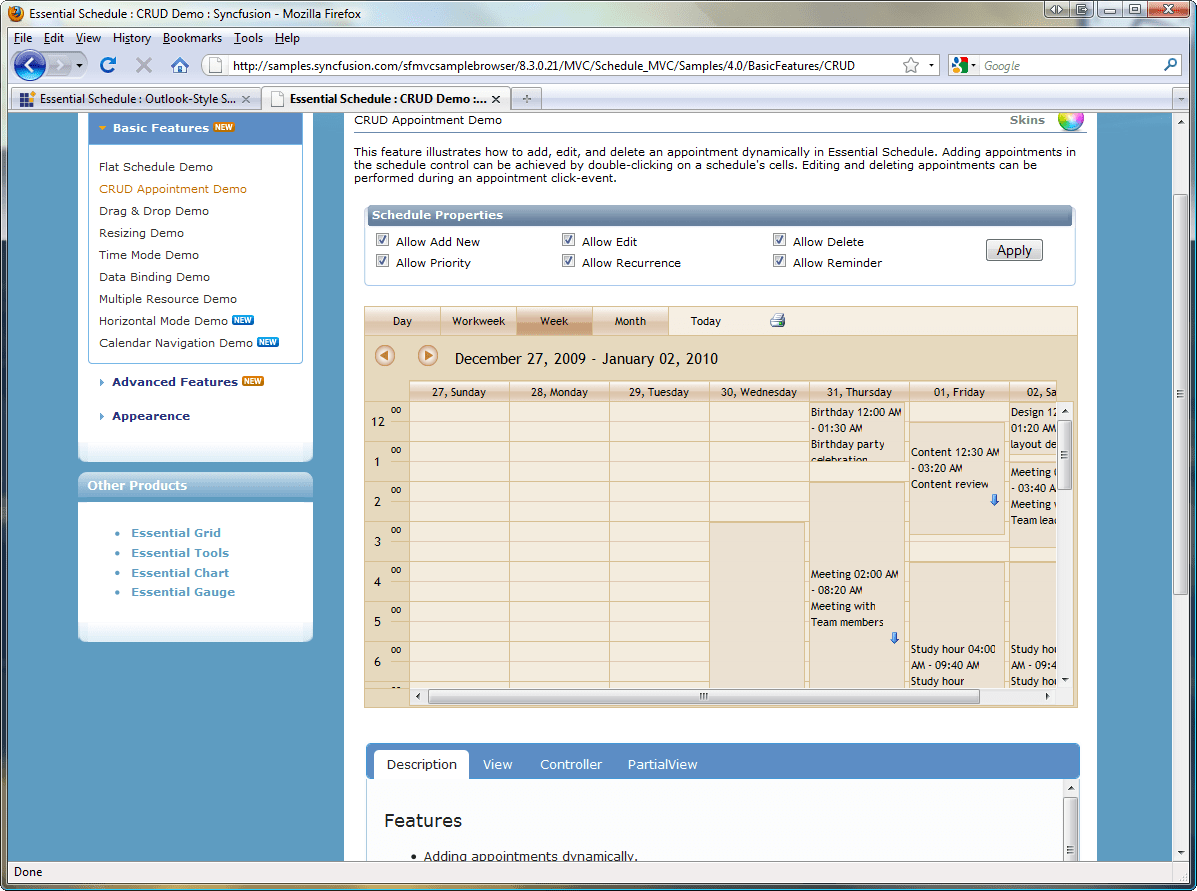Disable the Allow Delete checkbox
The width and height of the screenshot is (1197, 891).
click(779, 241)
